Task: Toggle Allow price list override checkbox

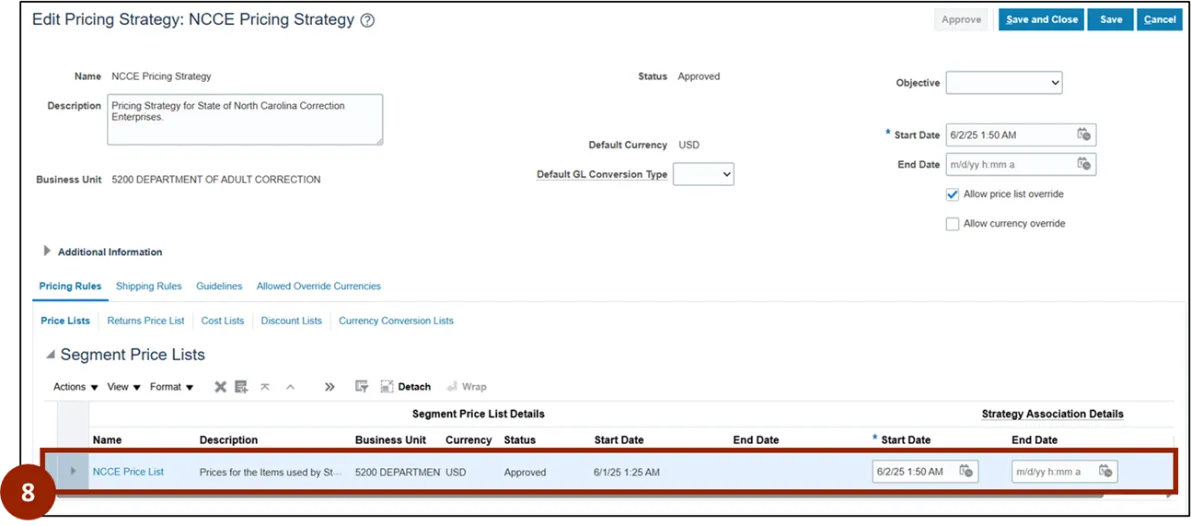Action: (x=952, y=195)
